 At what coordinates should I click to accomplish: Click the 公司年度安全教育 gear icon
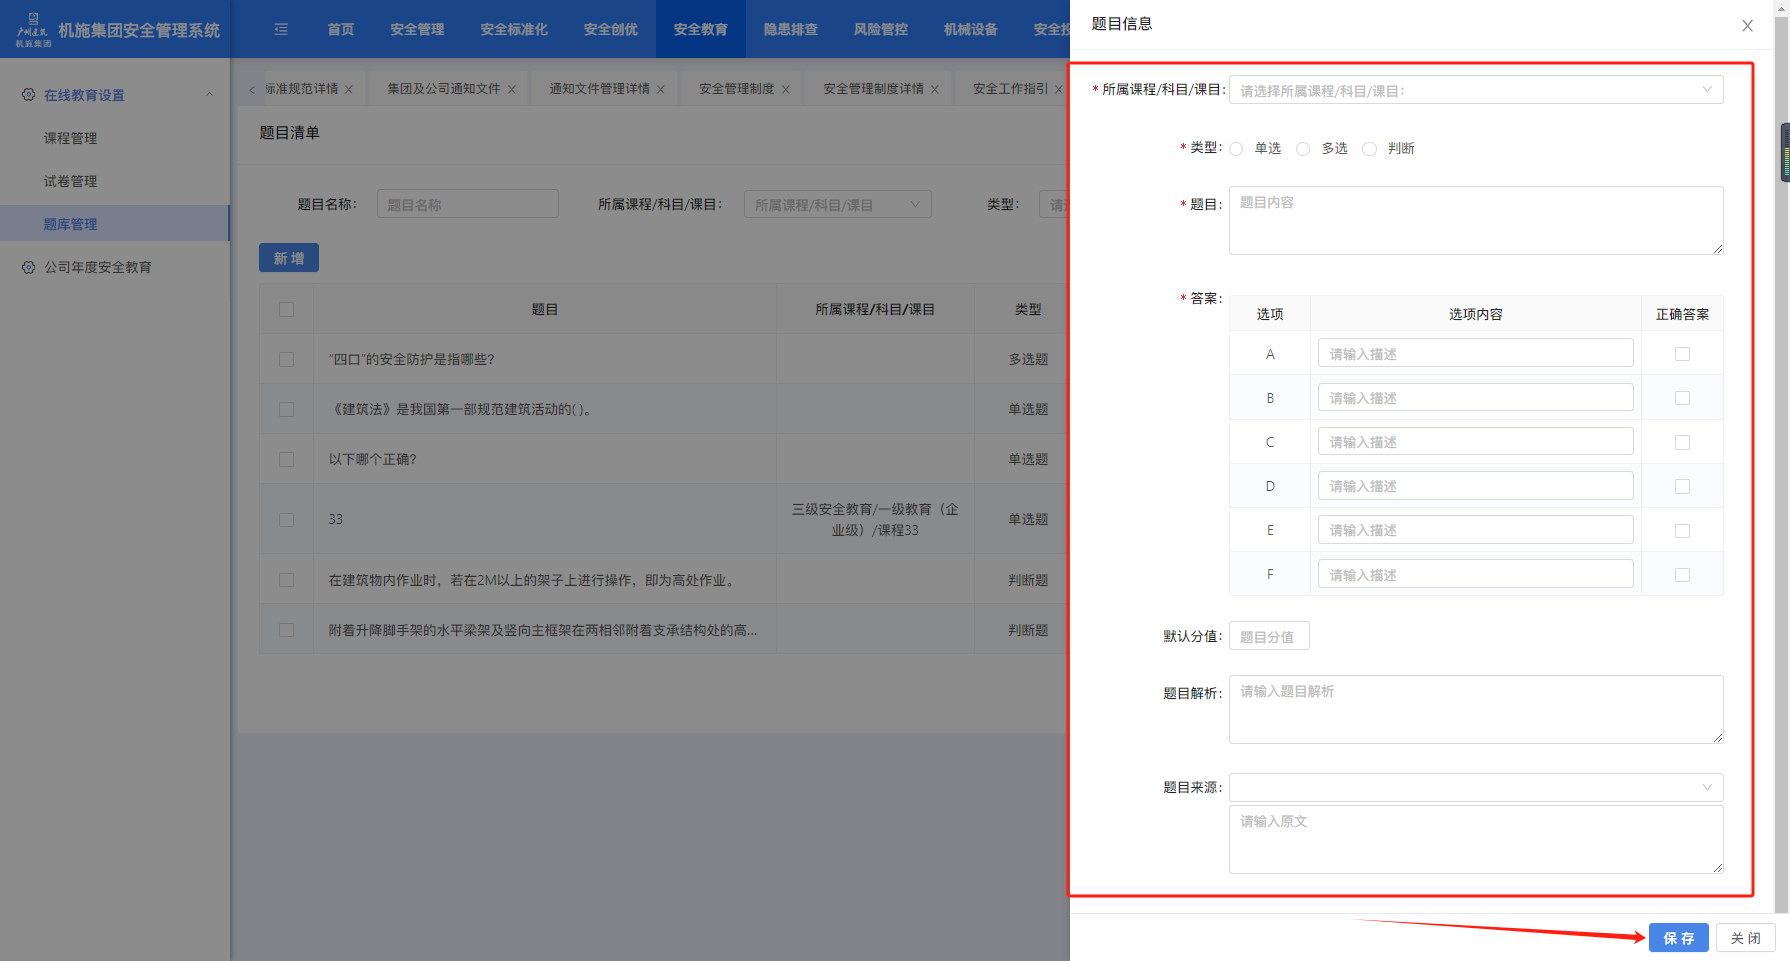[28, 268]
